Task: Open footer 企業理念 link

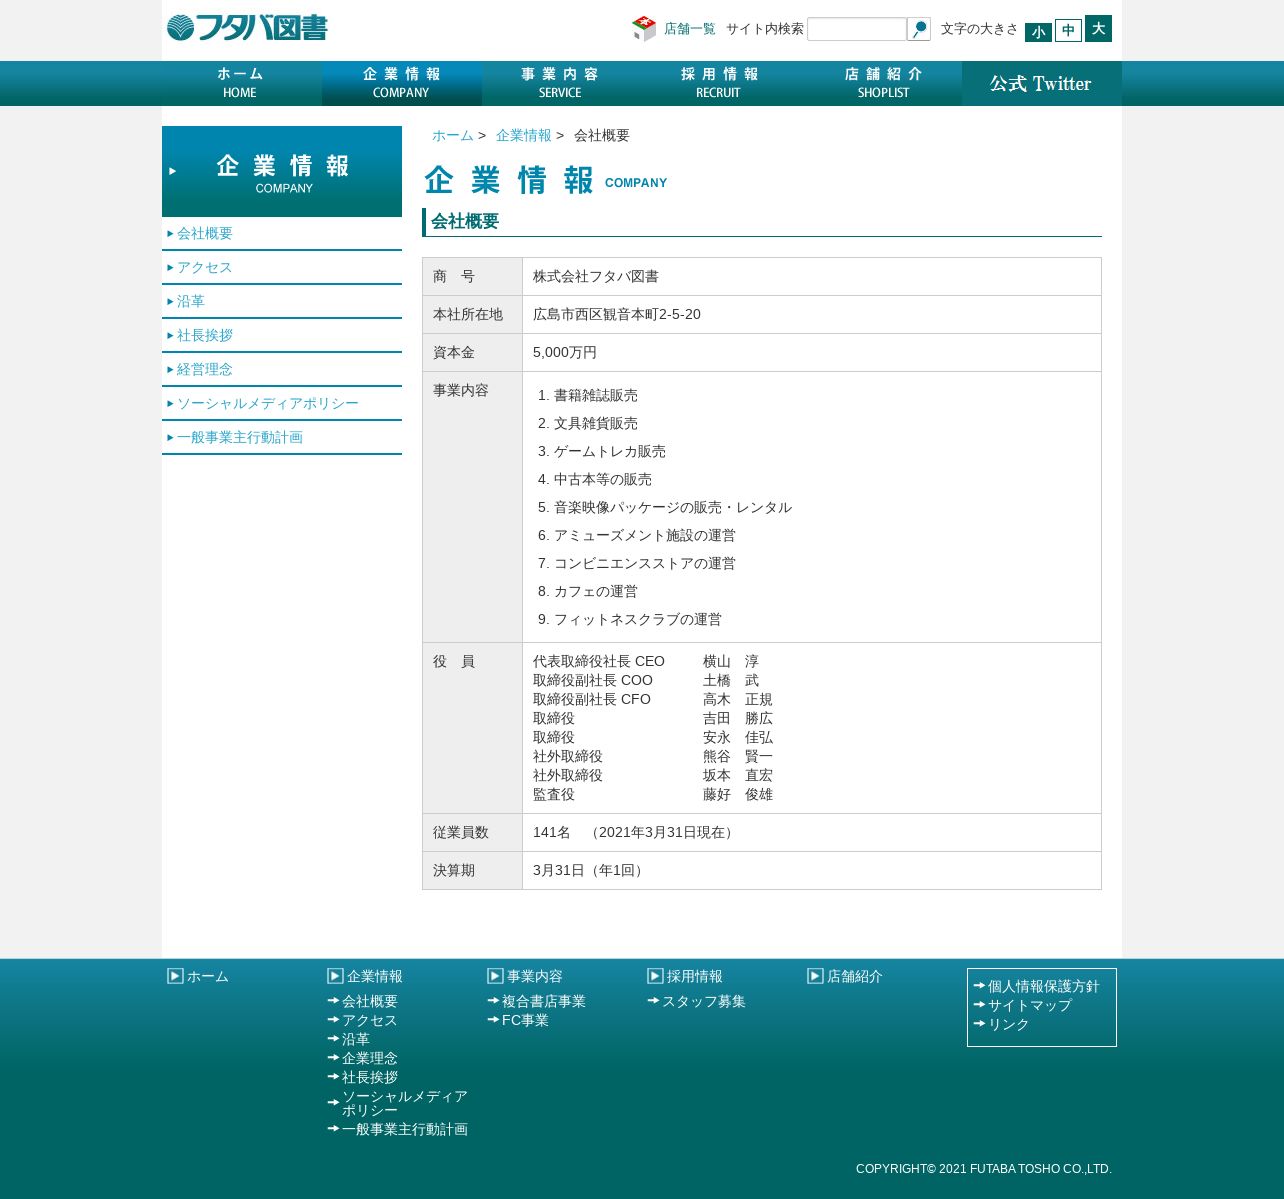Action: coord(370,1058)
